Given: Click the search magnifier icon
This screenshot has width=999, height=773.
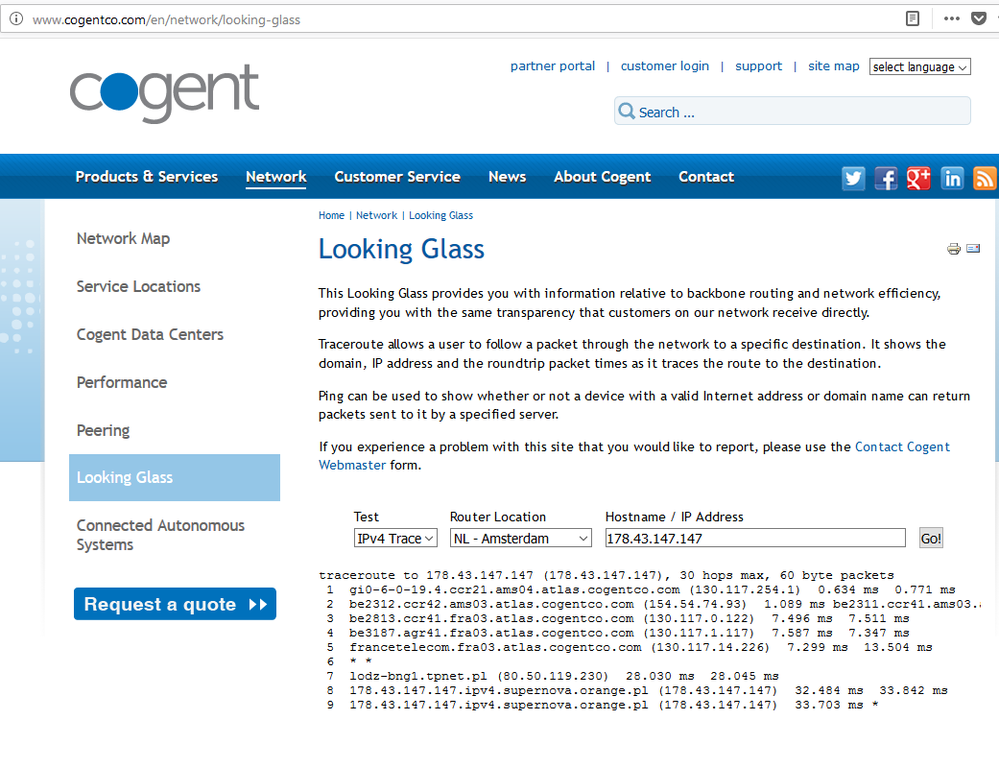Looking at the screenshot, I should 627,112.
